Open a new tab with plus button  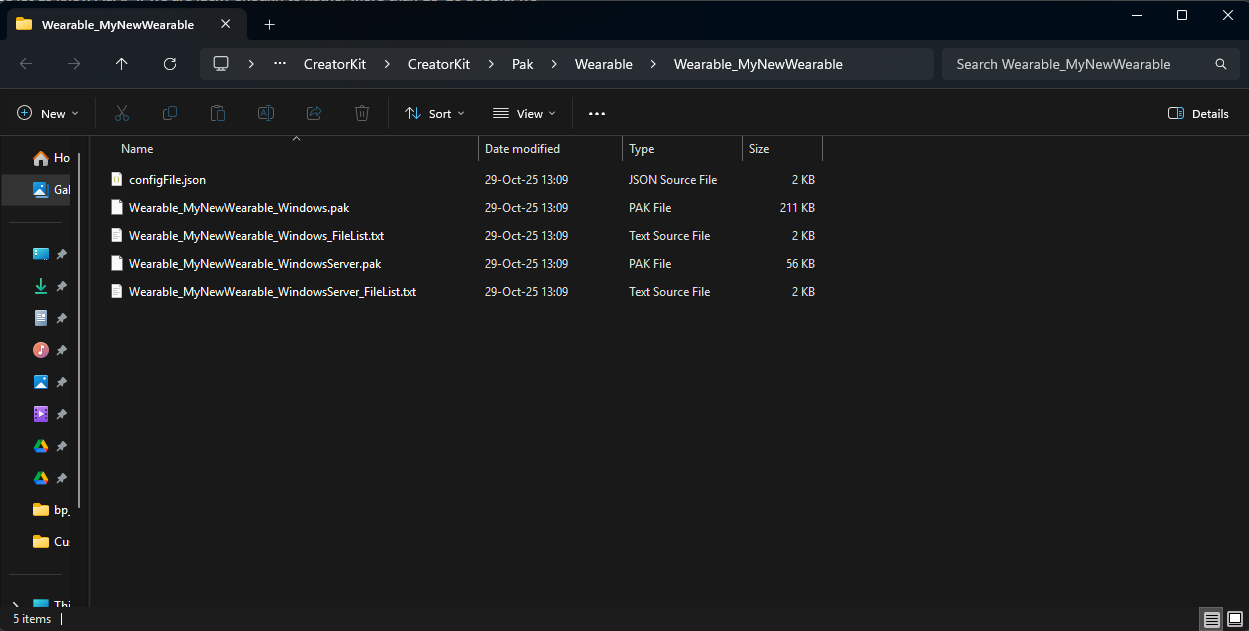[x=269, y=24]
